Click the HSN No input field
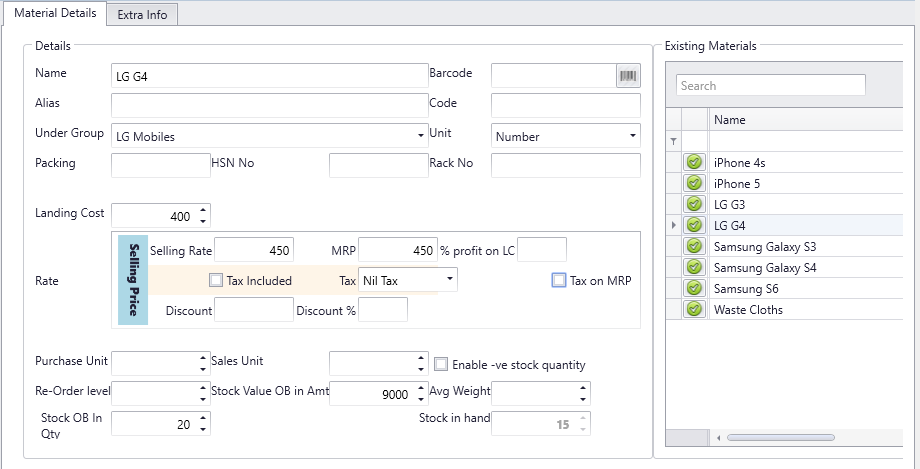This screenshot has width=920, height=469. (378, 166)
